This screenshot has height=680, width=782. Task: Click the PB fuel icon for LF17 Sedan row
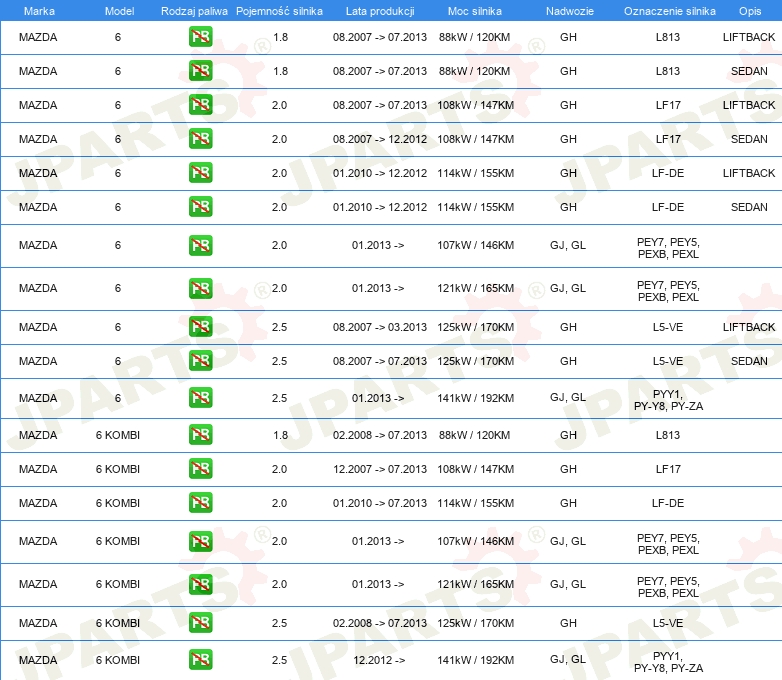200,139
